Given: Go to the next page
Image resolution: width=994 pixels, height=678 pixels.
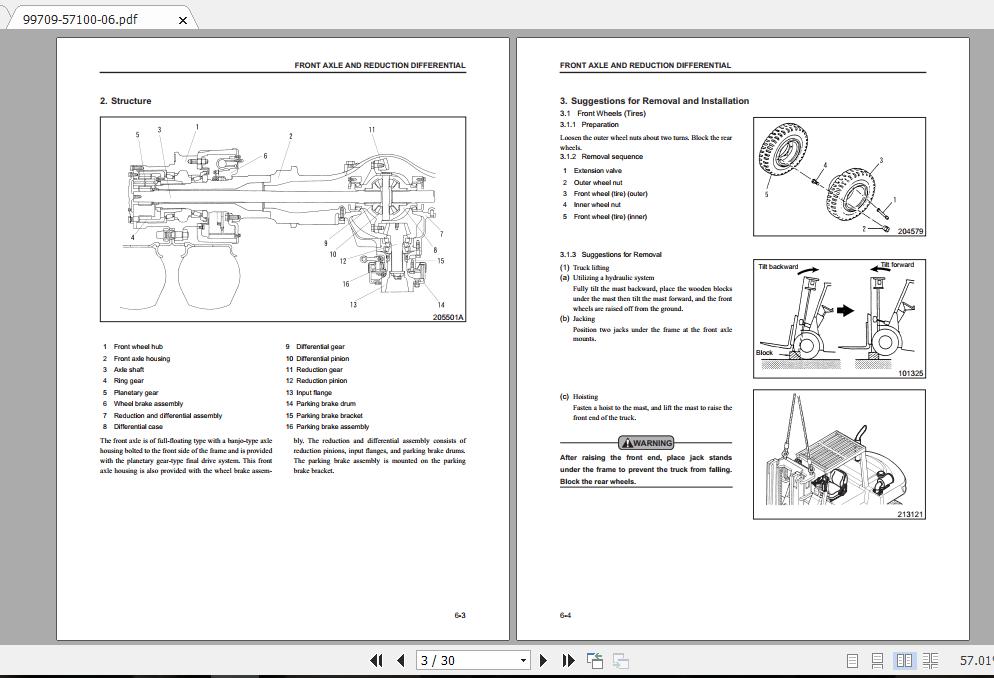Looking at the screenshot, I should (x=544, y=661).
